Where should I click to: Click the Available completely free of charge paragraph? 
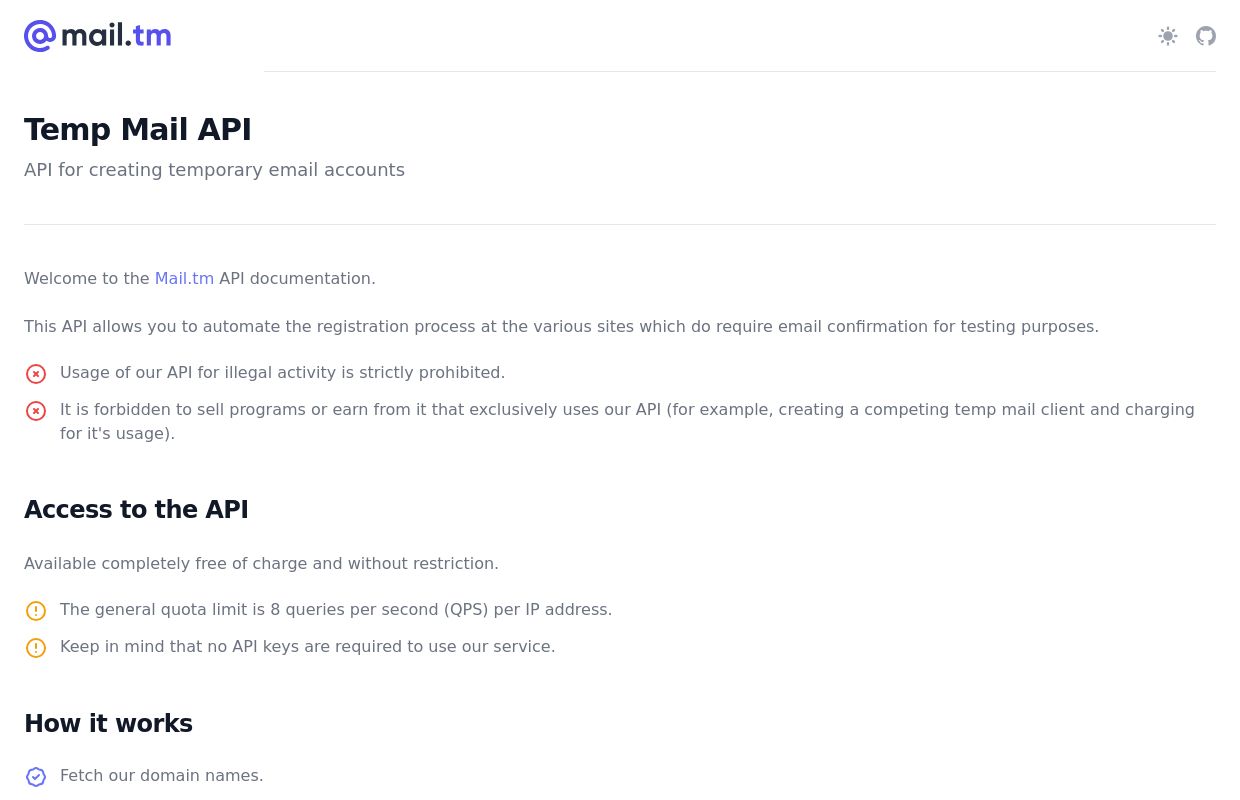tap(261, 564)
